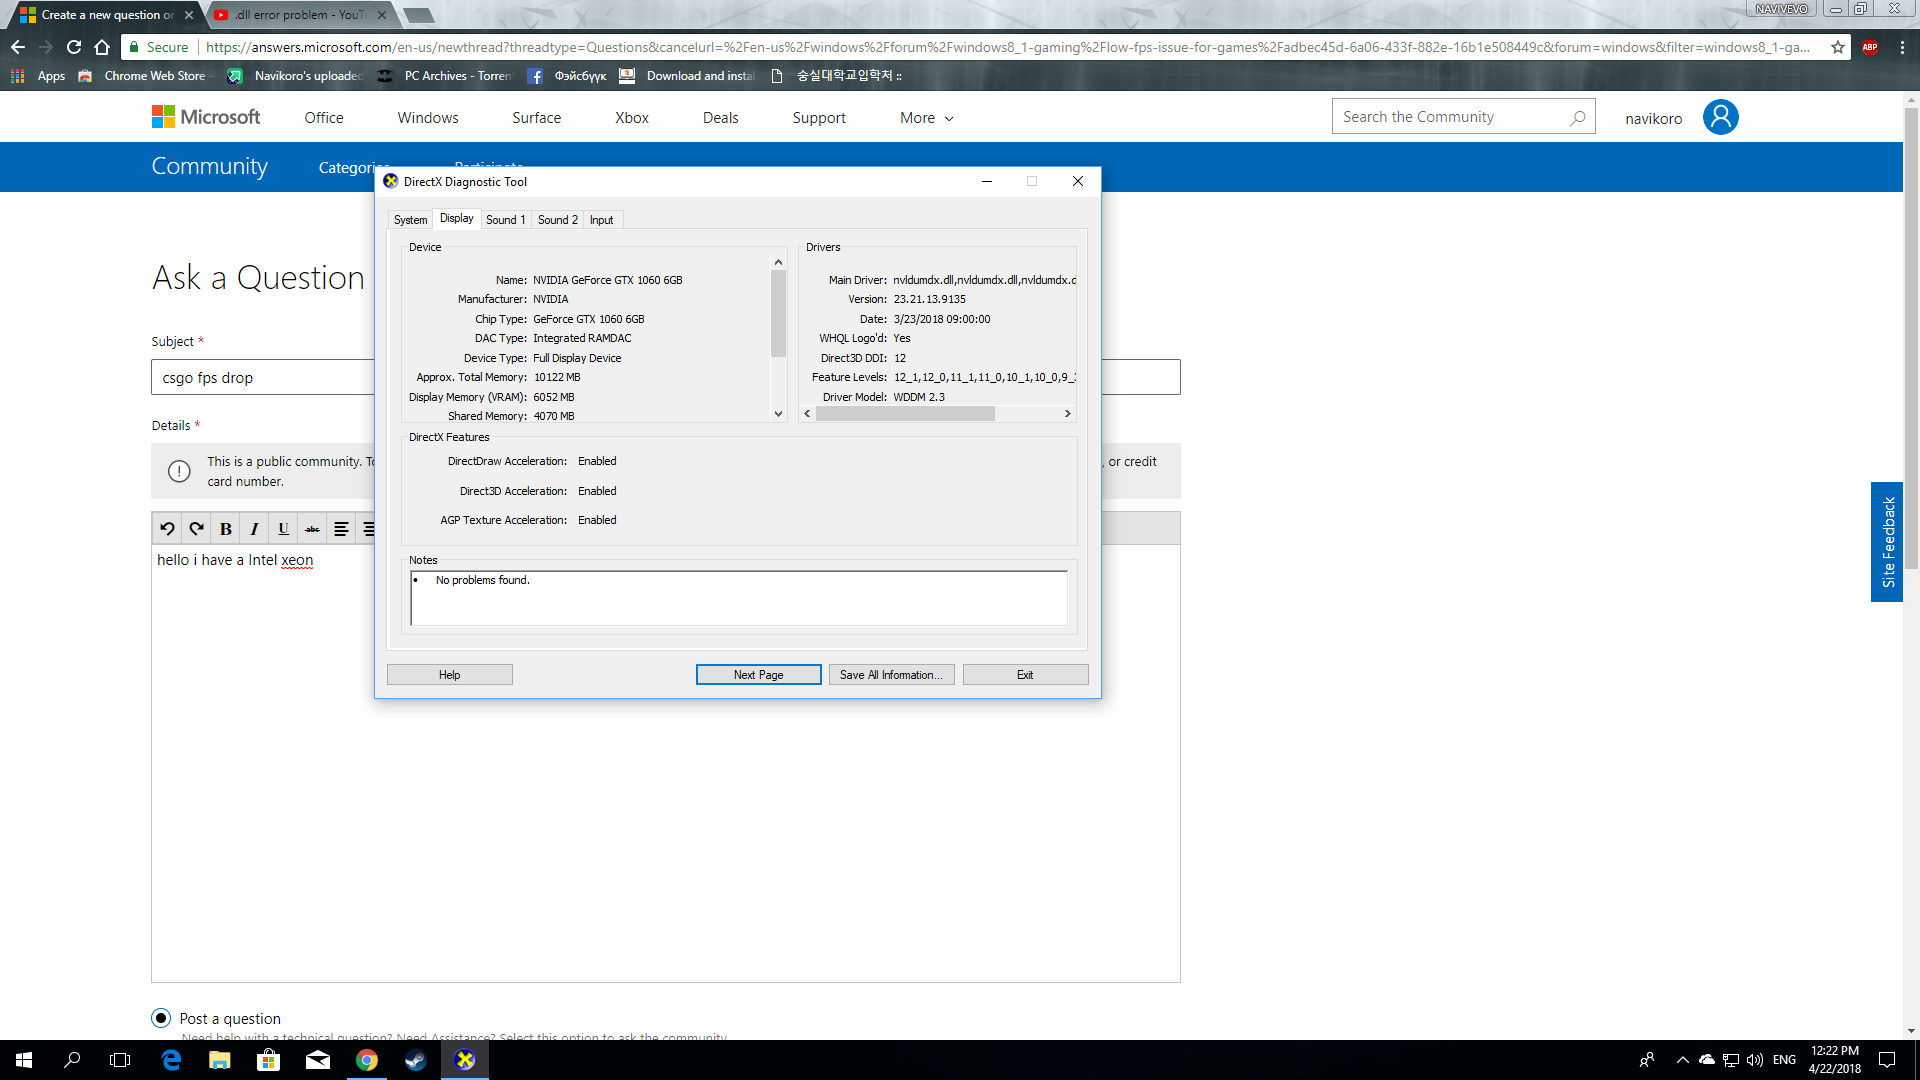Open the Chrome Web Store bookmark
The image size is (1920, 1080).
(x=144, y=76)
